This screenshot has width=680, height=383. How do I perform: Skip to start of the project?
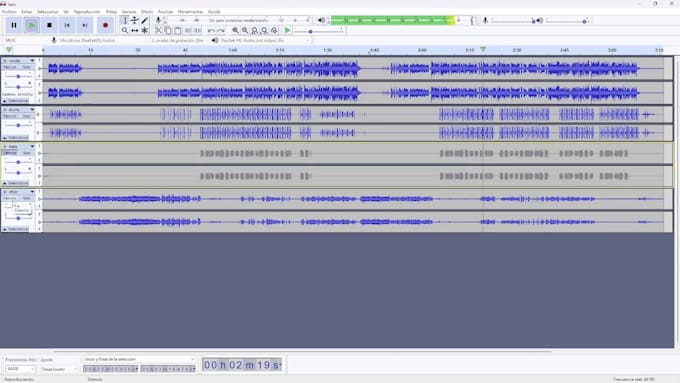[67, 25]
